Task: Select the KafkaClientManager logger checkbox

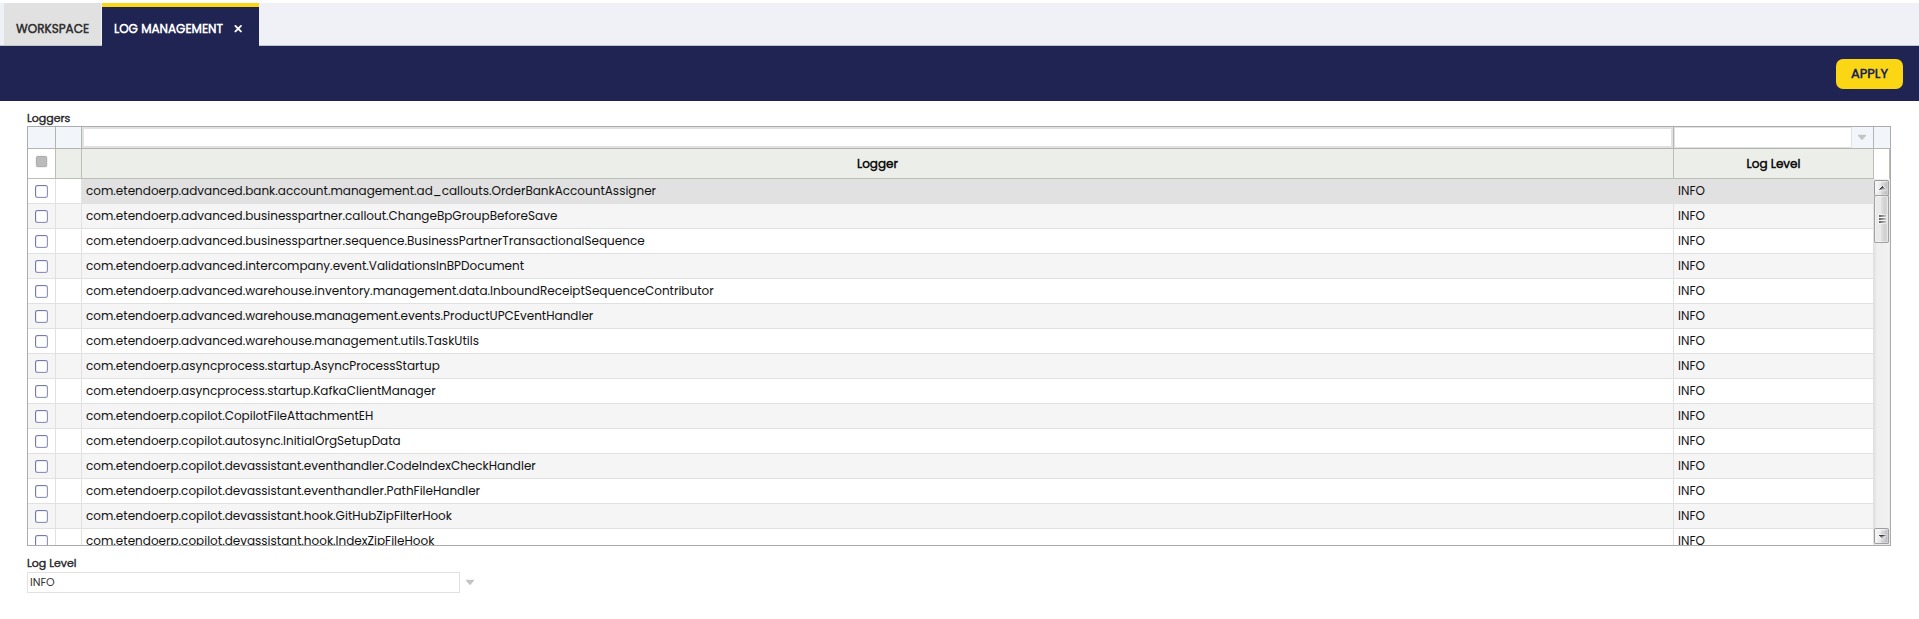Action: pos(41,391)
